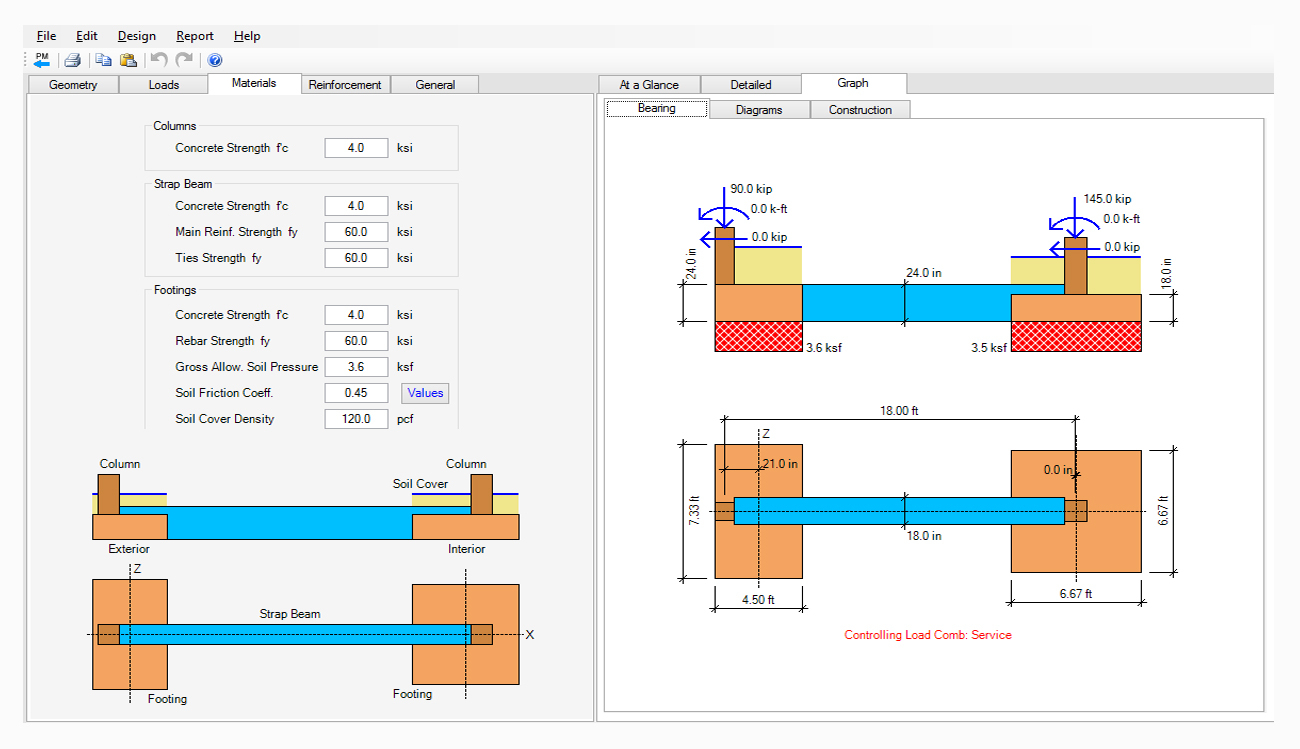The image size is (1300, 749).
Task: Click the Soil Cover Density input field
Action: (356, 419)
